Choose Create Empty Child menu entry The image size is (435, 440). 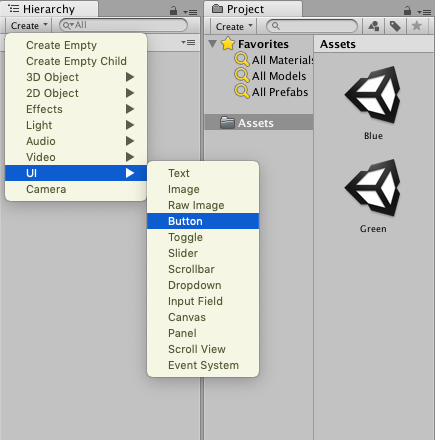point(76,61)
